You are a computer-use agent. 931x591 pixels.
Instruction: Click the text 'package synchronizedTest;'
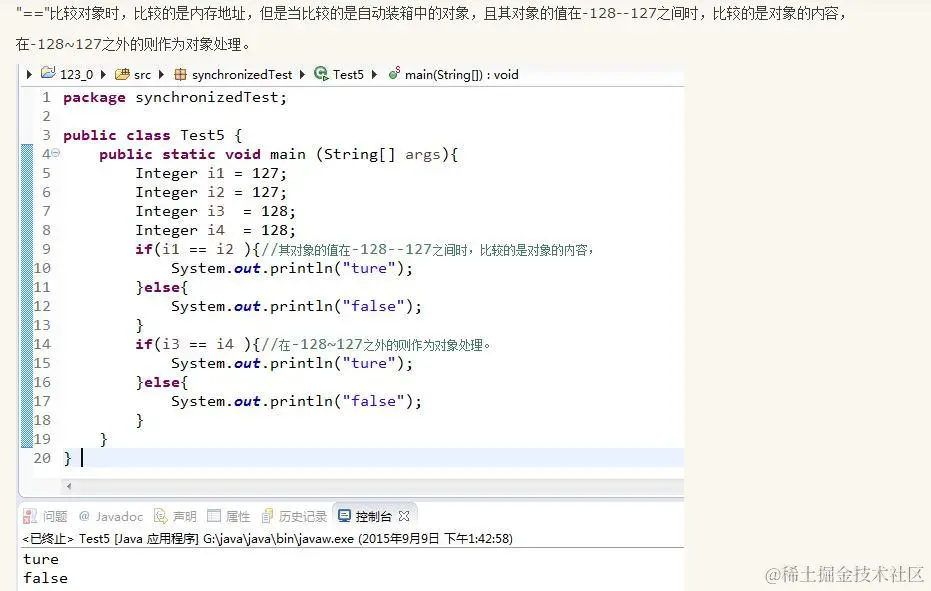tap(175, 97)
